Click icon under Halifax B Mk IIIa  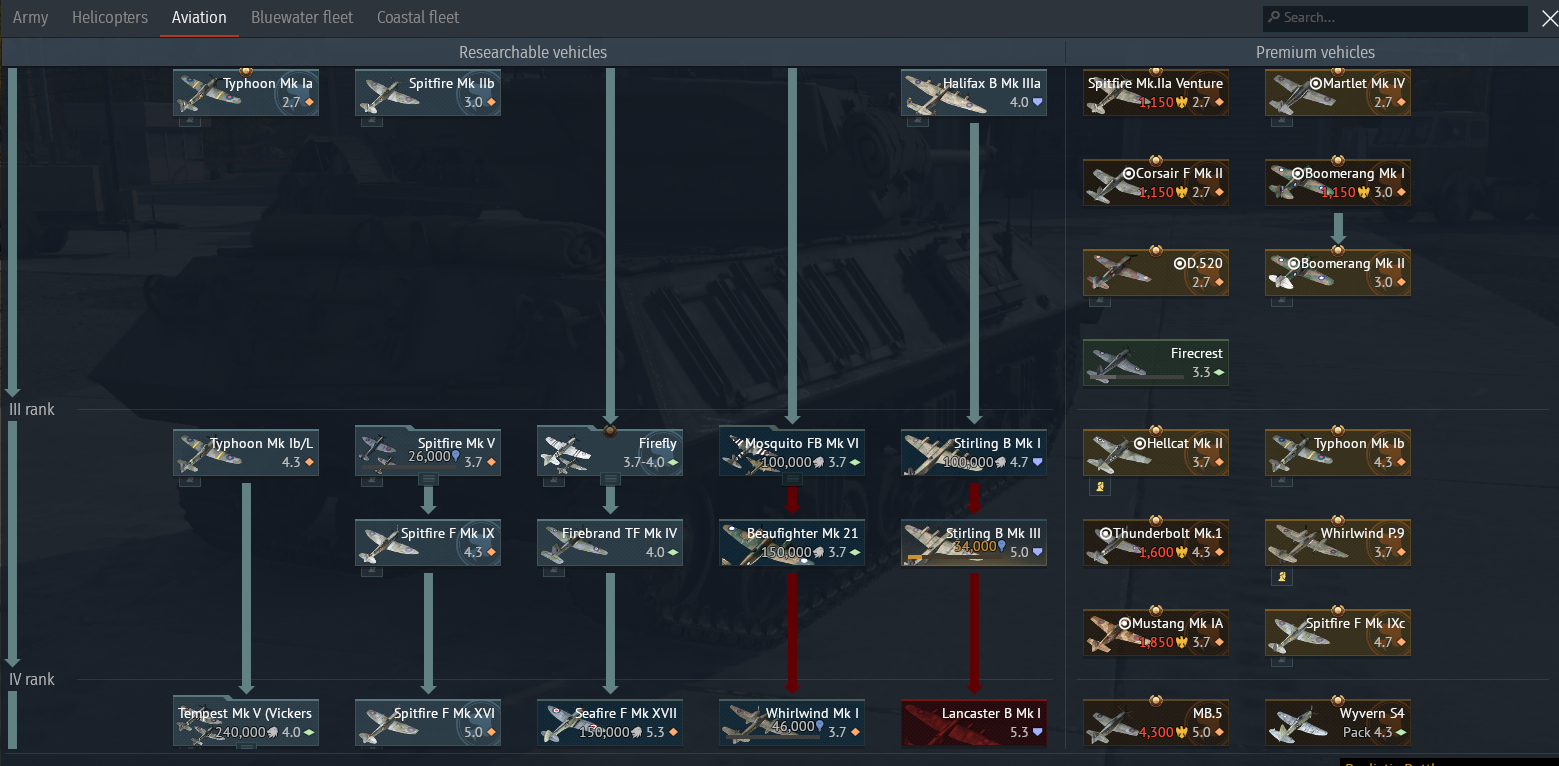click(x=917, y=121)
